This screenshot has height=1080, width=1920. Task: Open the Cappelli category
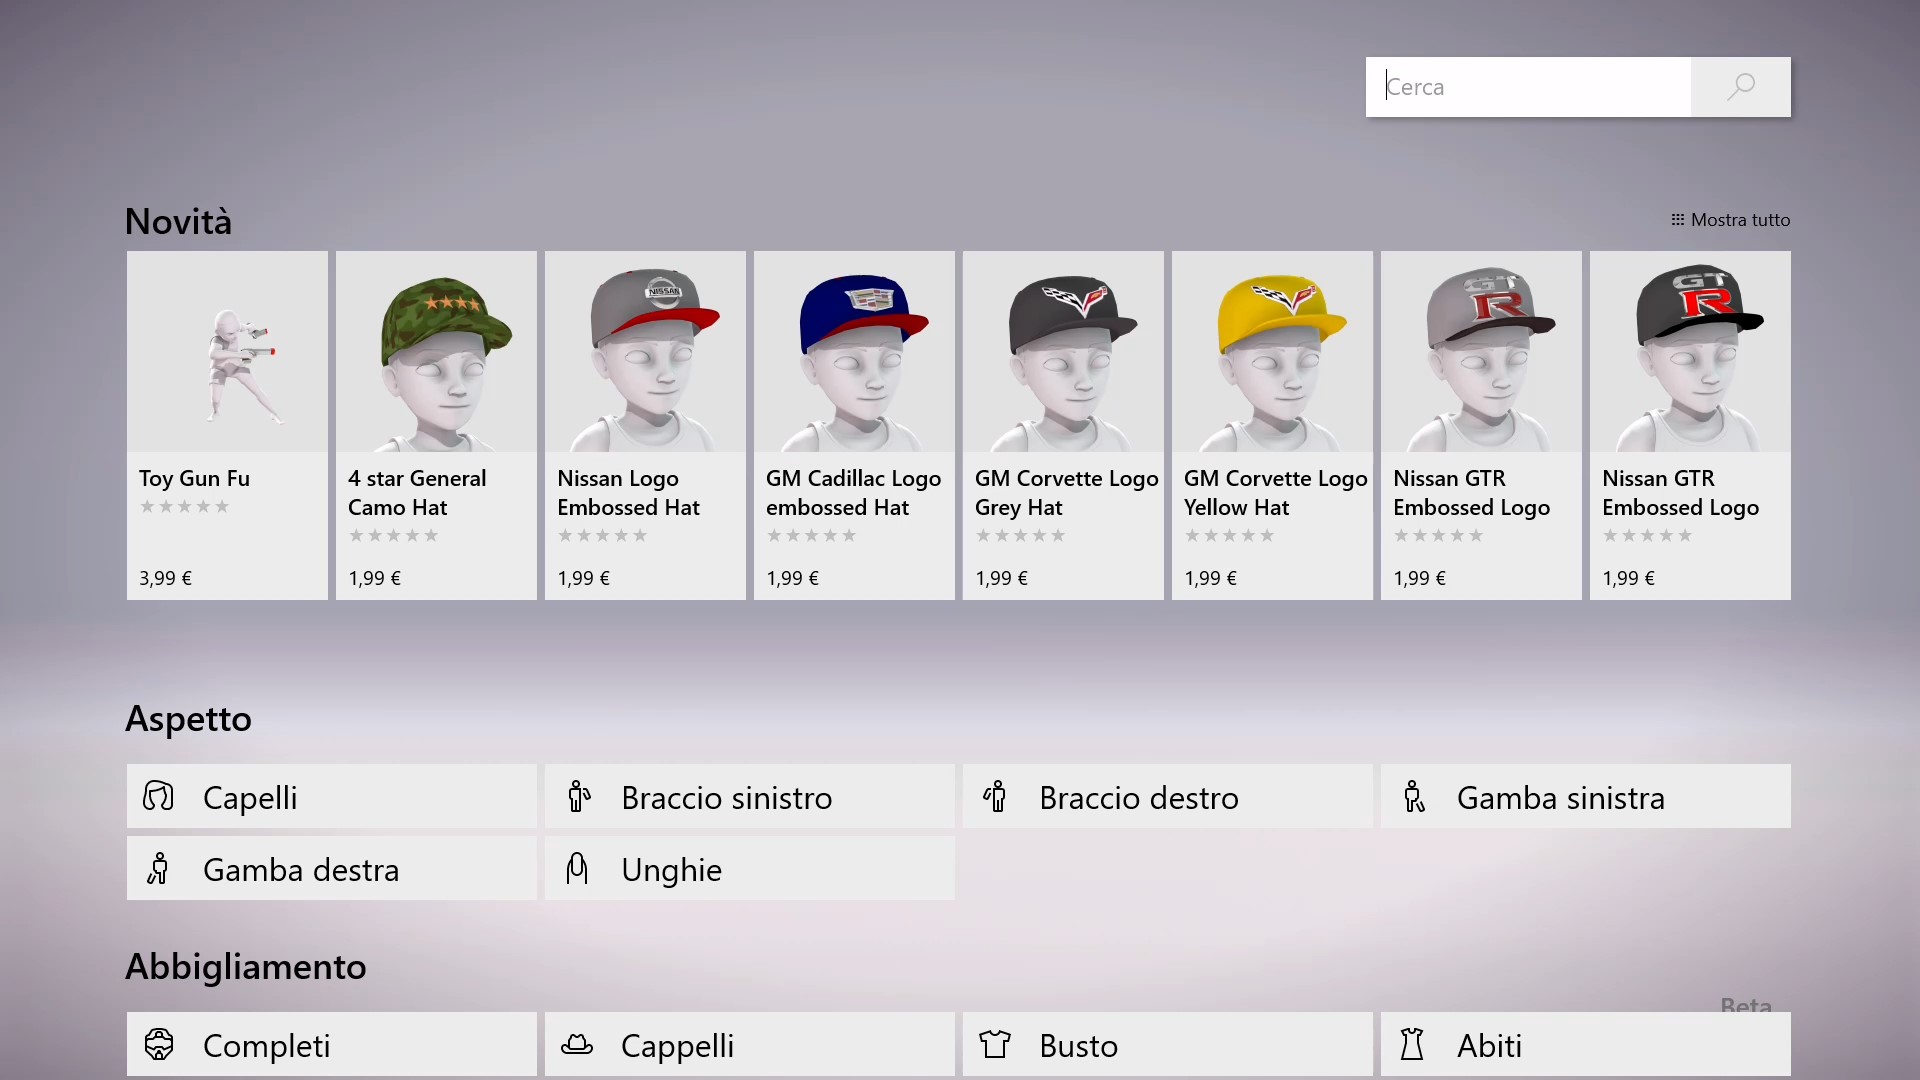pos(750,1044)
